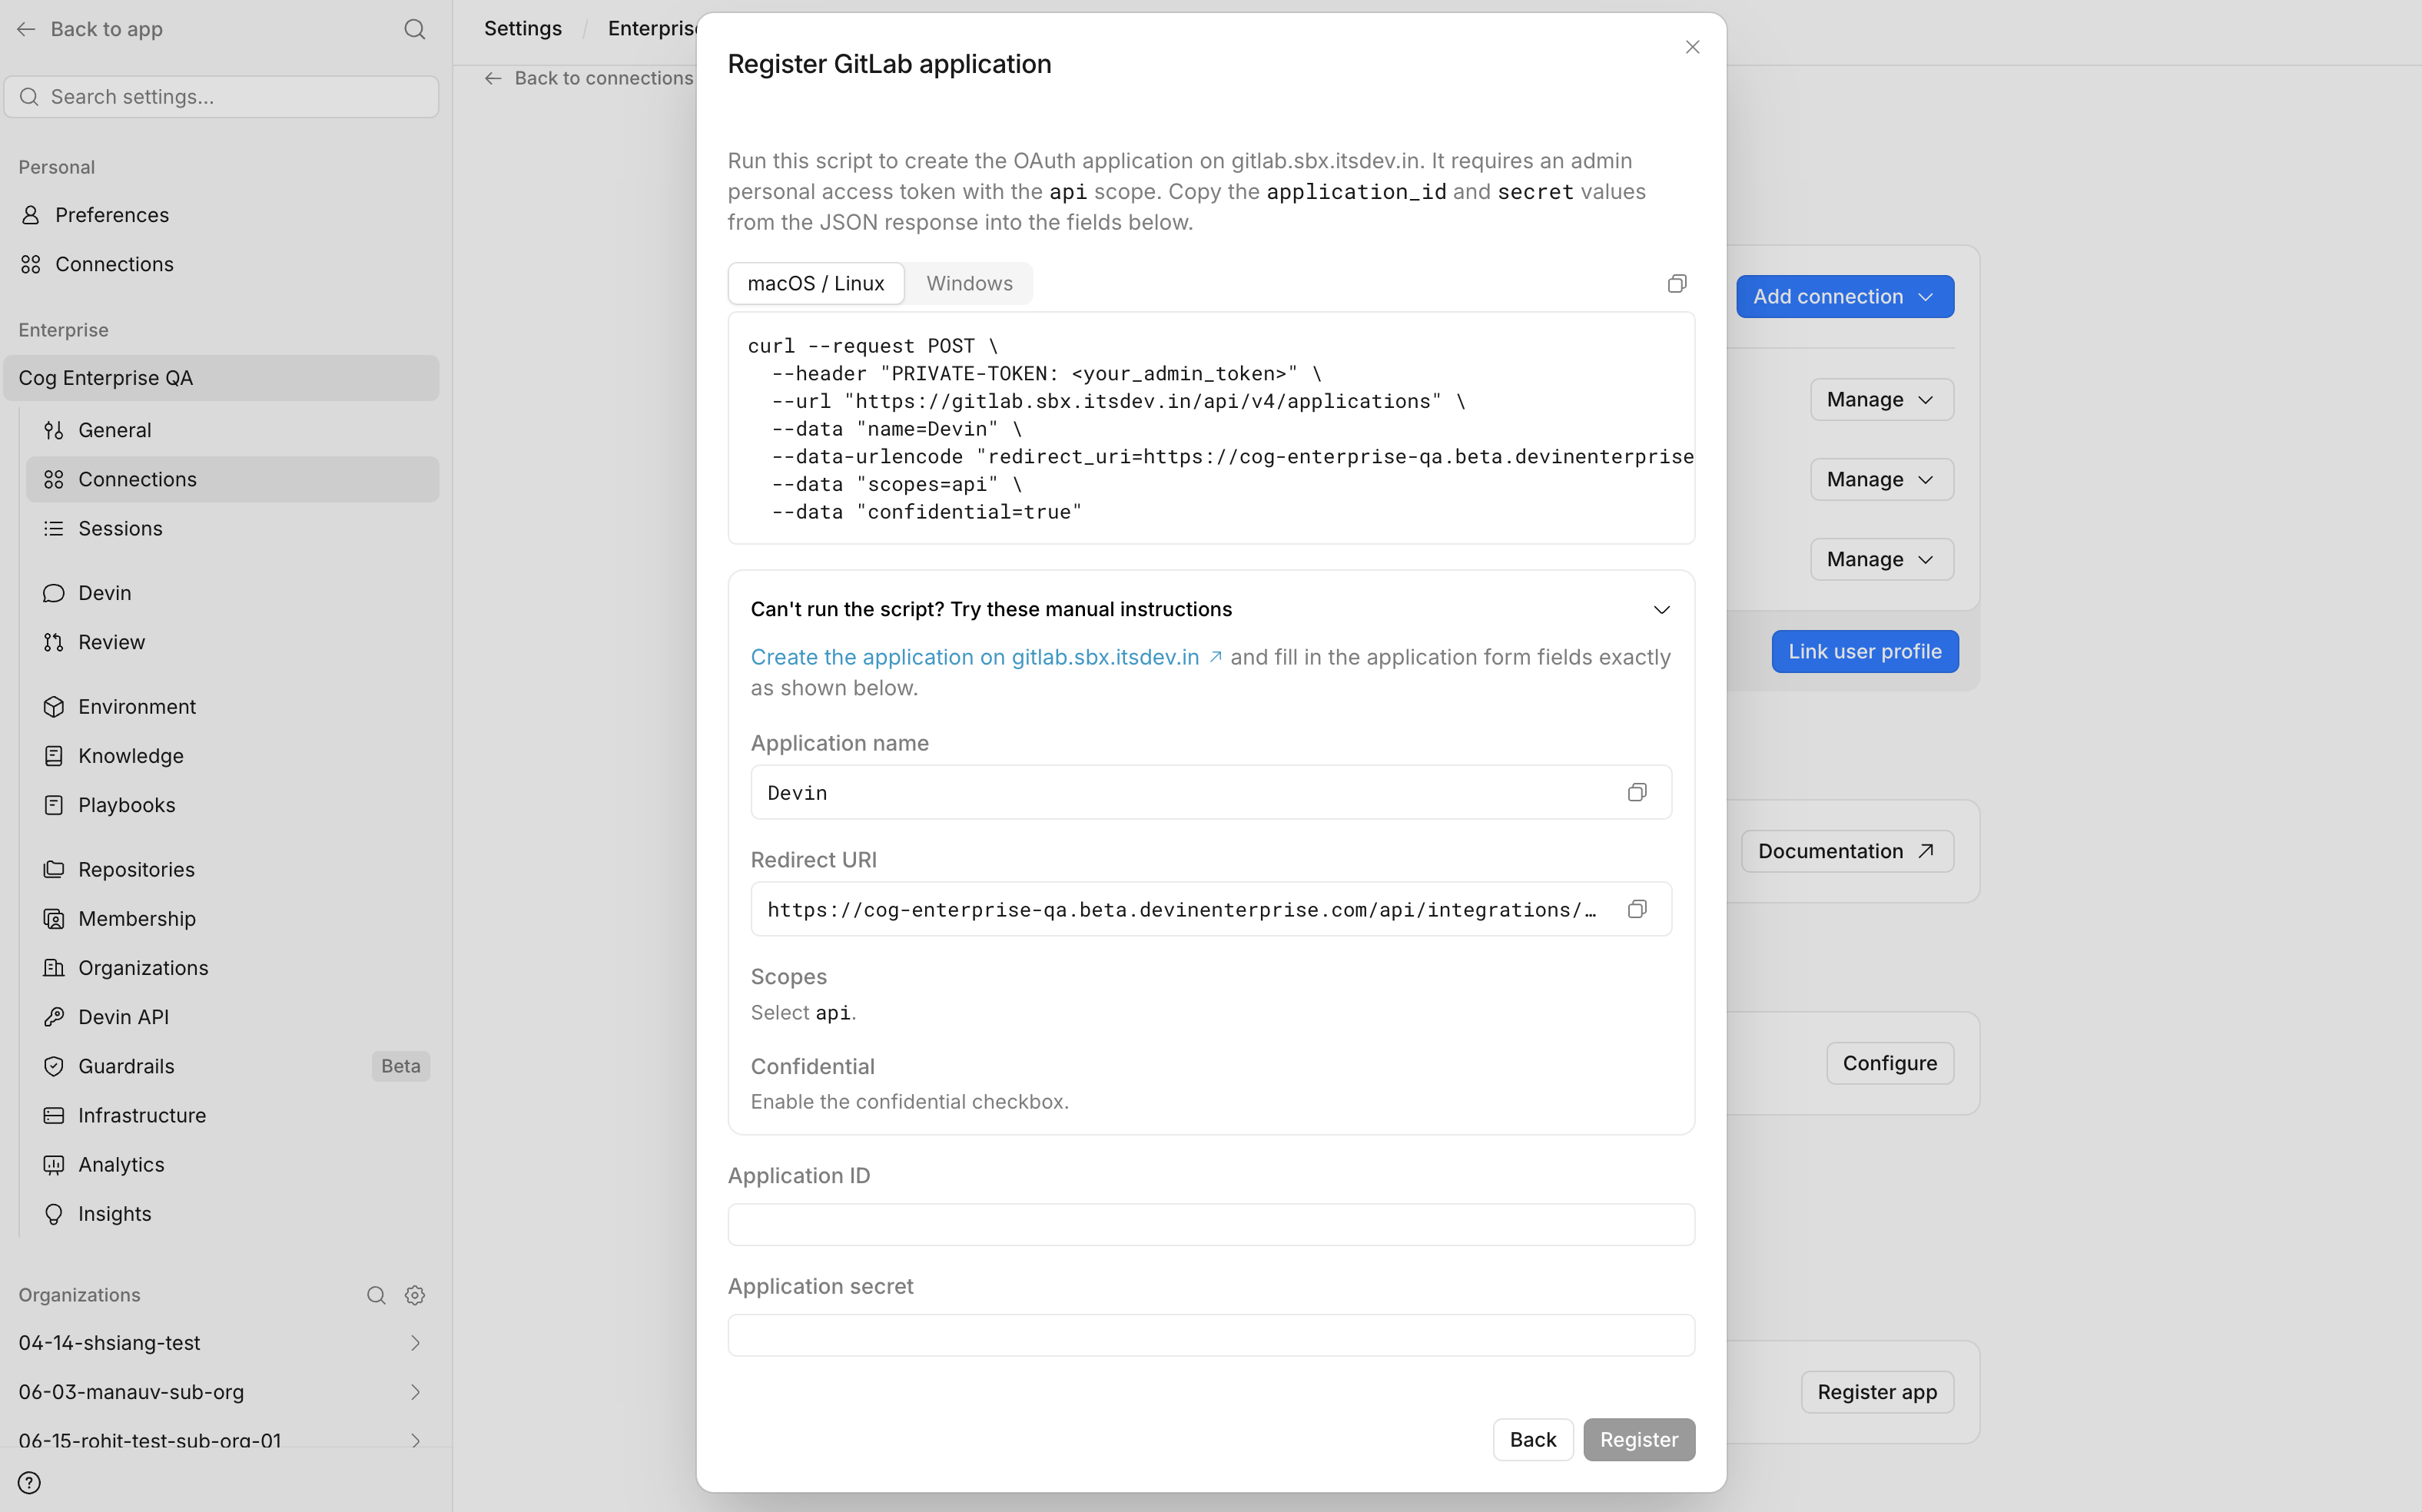Open the Add connection dropdown
The image size is (2422, 1512).
[1844, 297]
